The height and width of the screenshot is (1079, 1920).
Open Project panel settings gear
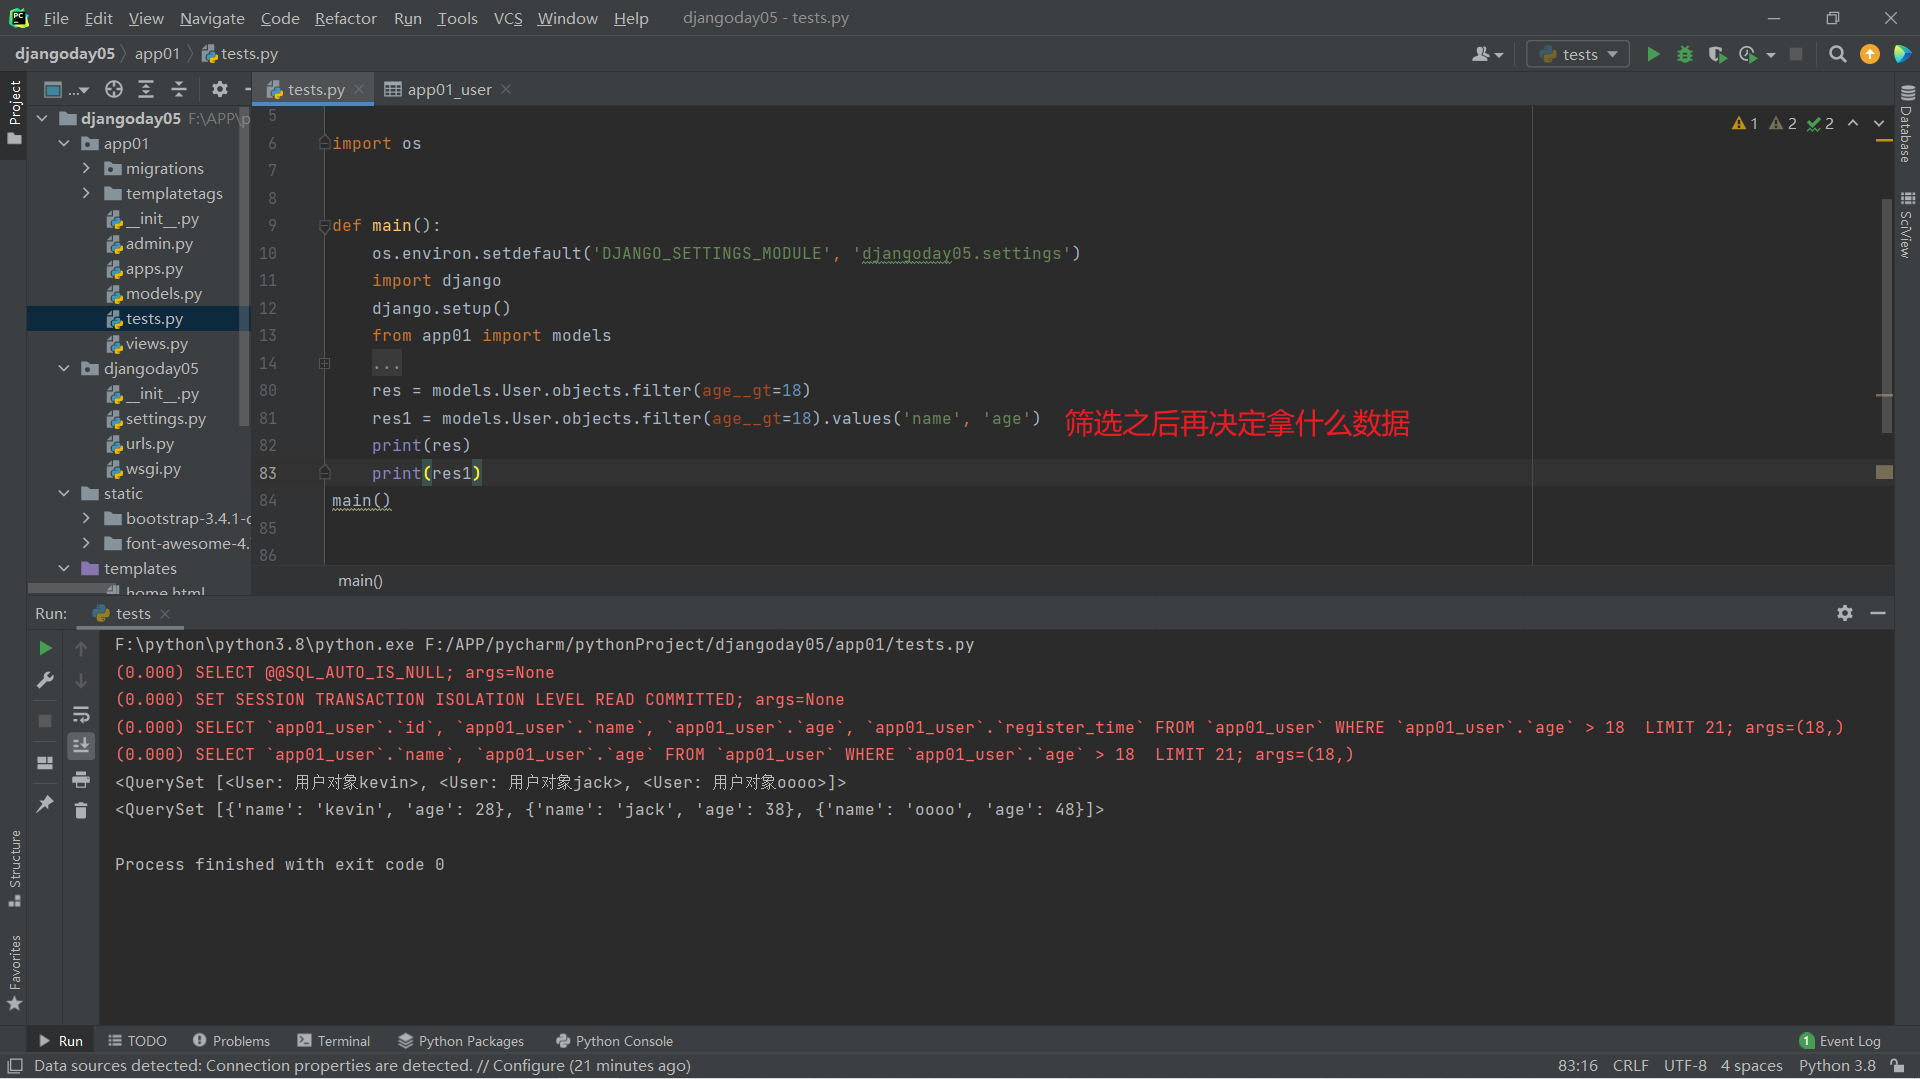pyautogui.click(x=220, y=89)
